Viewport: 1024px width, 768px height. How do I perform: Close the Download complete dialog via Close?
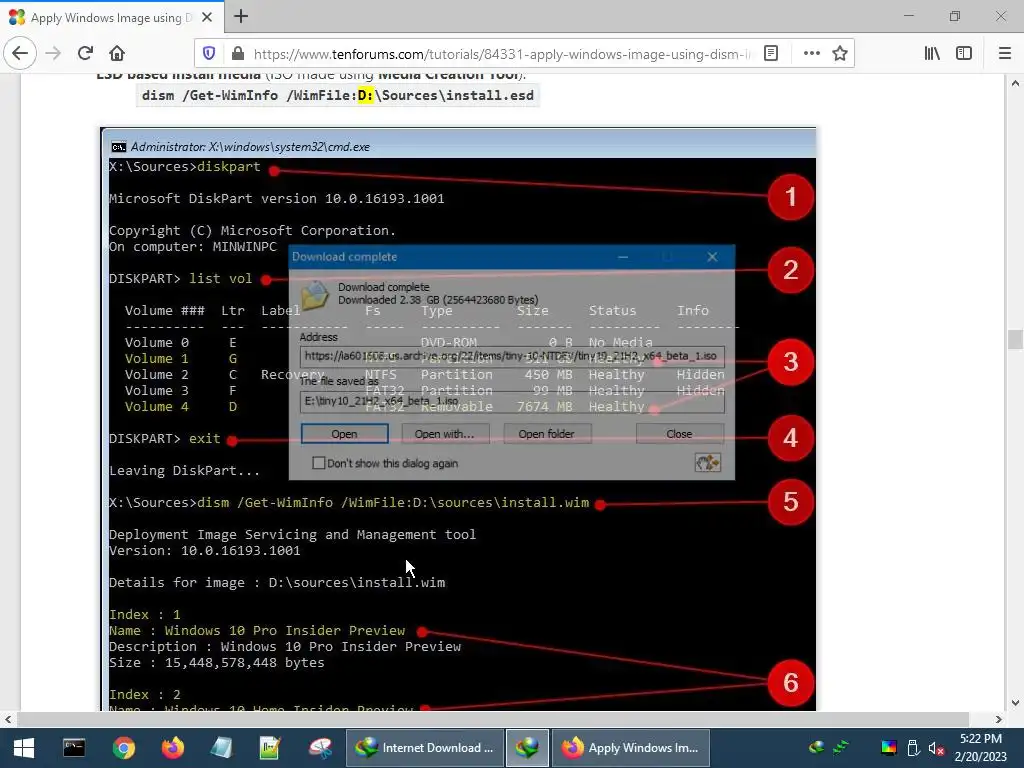pos(679,434)
